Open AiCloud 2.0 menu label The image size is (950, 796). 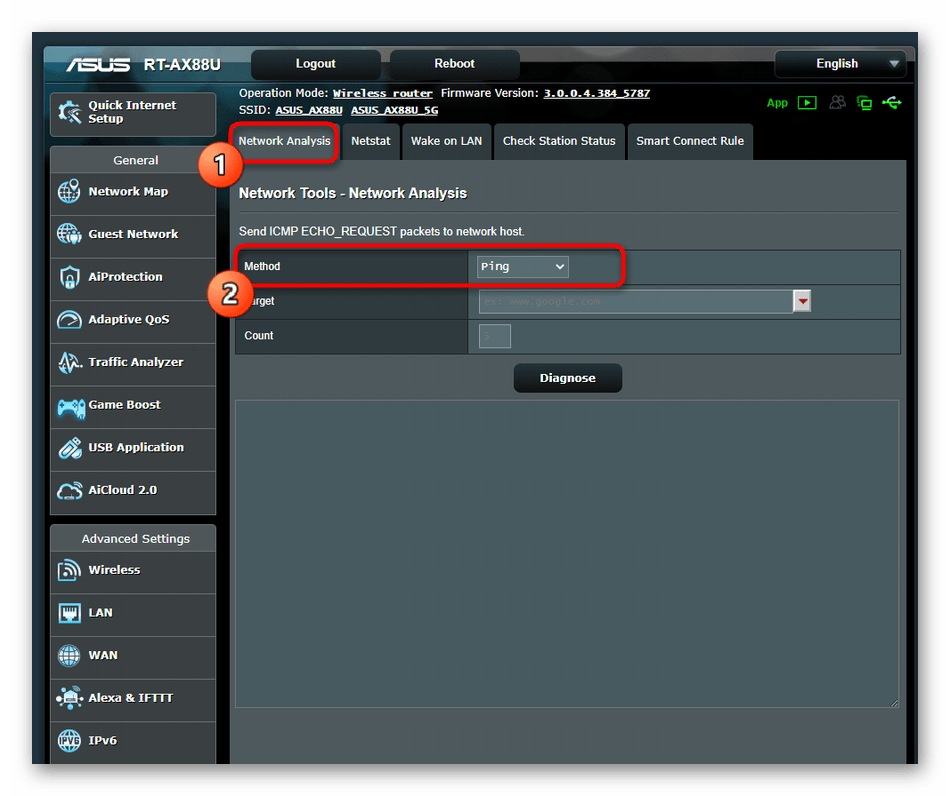123,490
